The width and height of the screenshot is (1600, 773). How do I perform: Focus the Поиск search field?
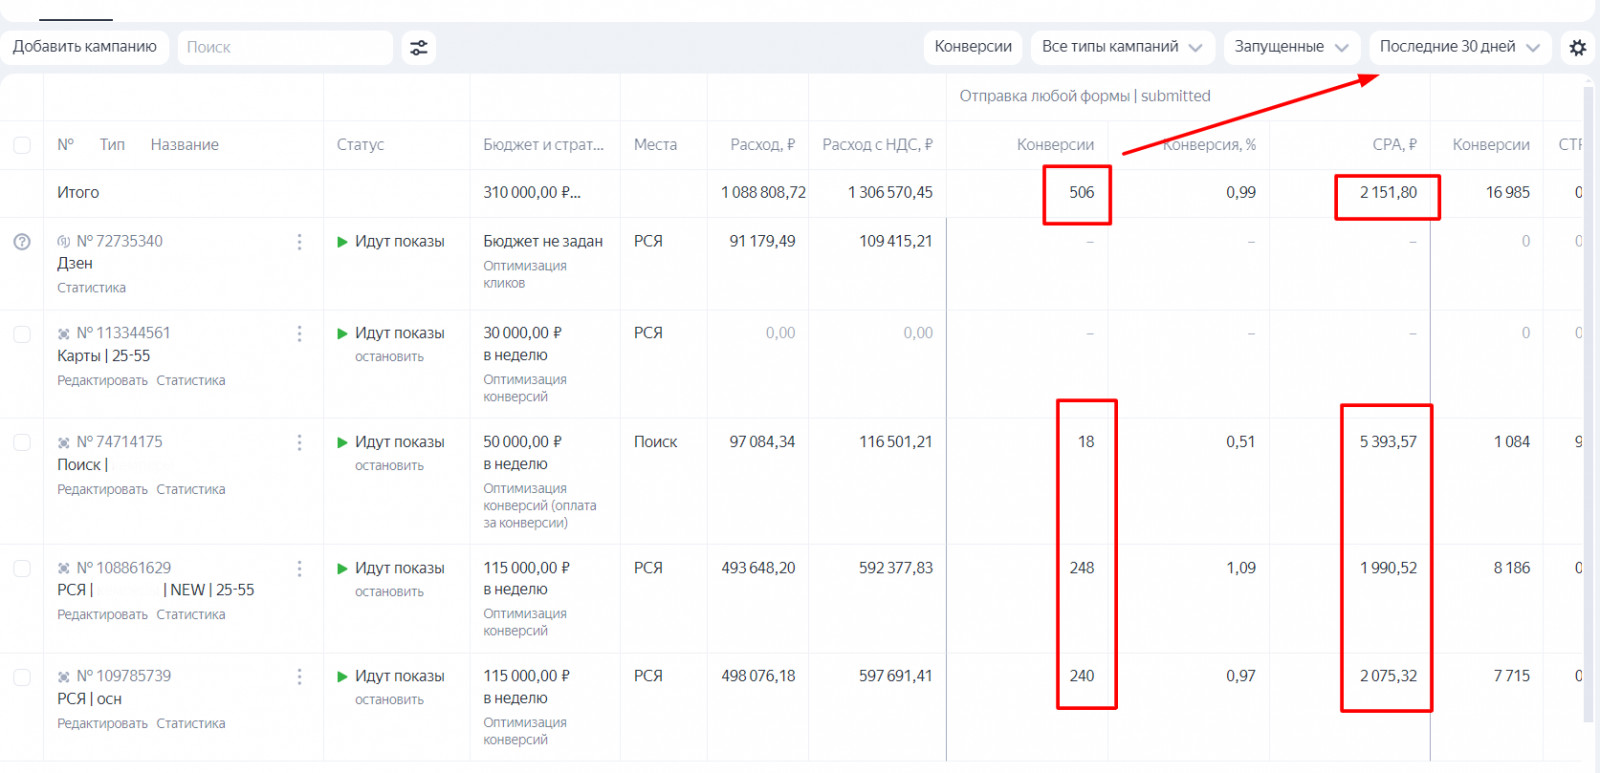285,47
